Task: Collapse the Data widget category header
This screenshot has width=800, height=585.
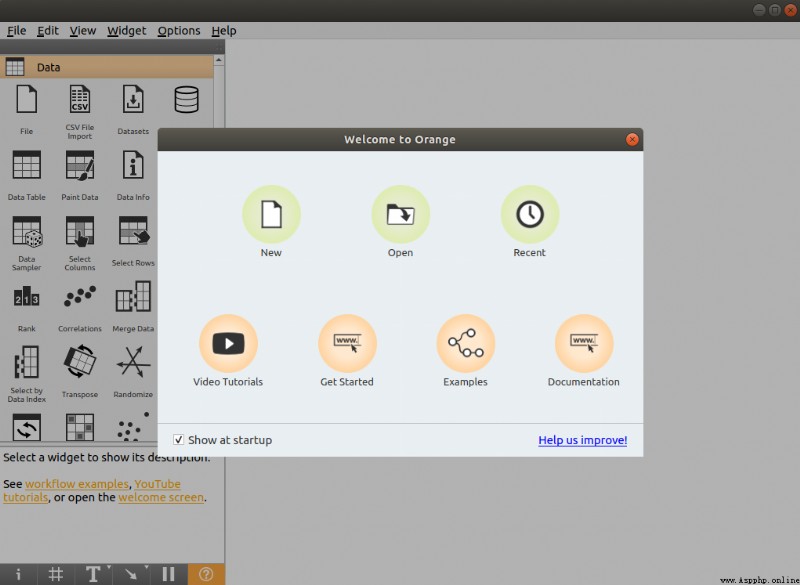Action: (107, 67)
